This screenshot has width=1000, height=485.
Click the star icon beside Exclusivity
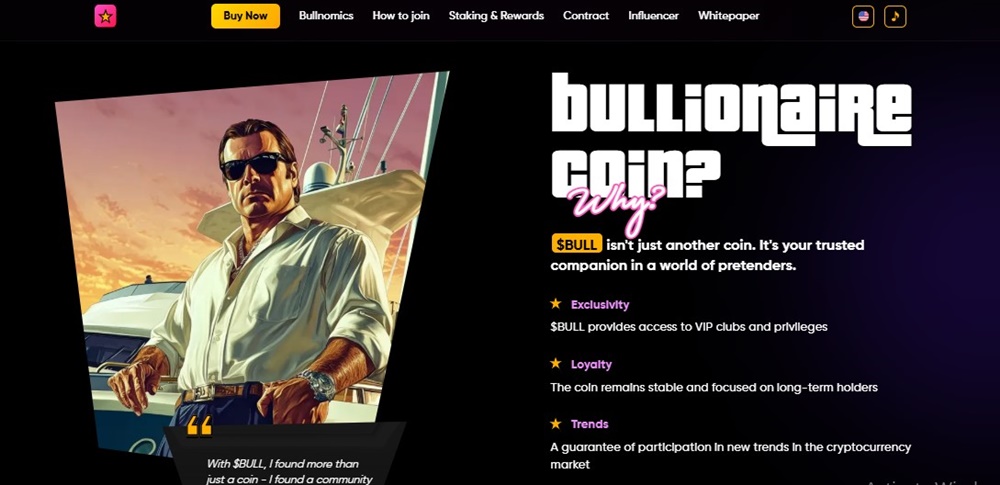point(555,304)
